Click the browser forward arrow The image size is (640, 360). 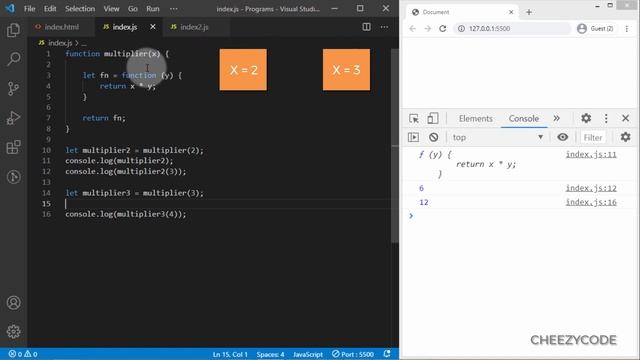(x=427, y=29)
